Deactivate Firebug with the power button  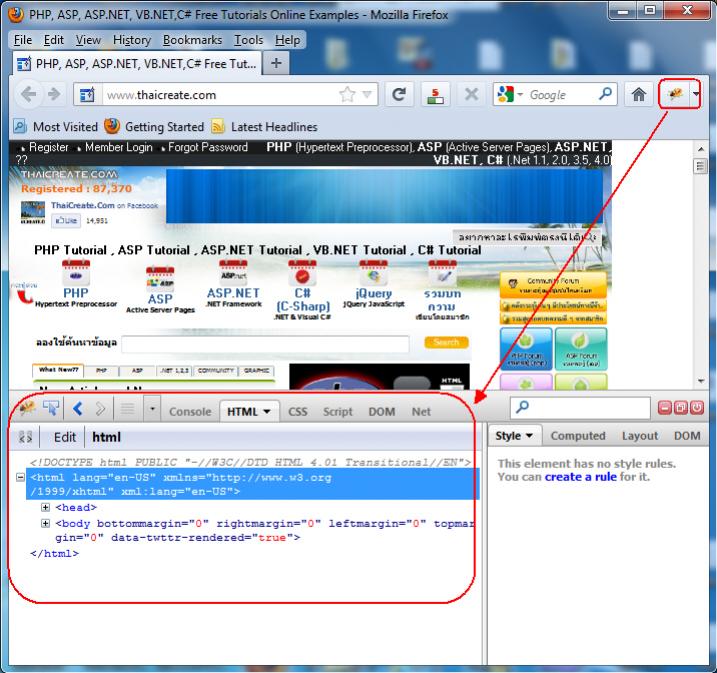(696, 407)
